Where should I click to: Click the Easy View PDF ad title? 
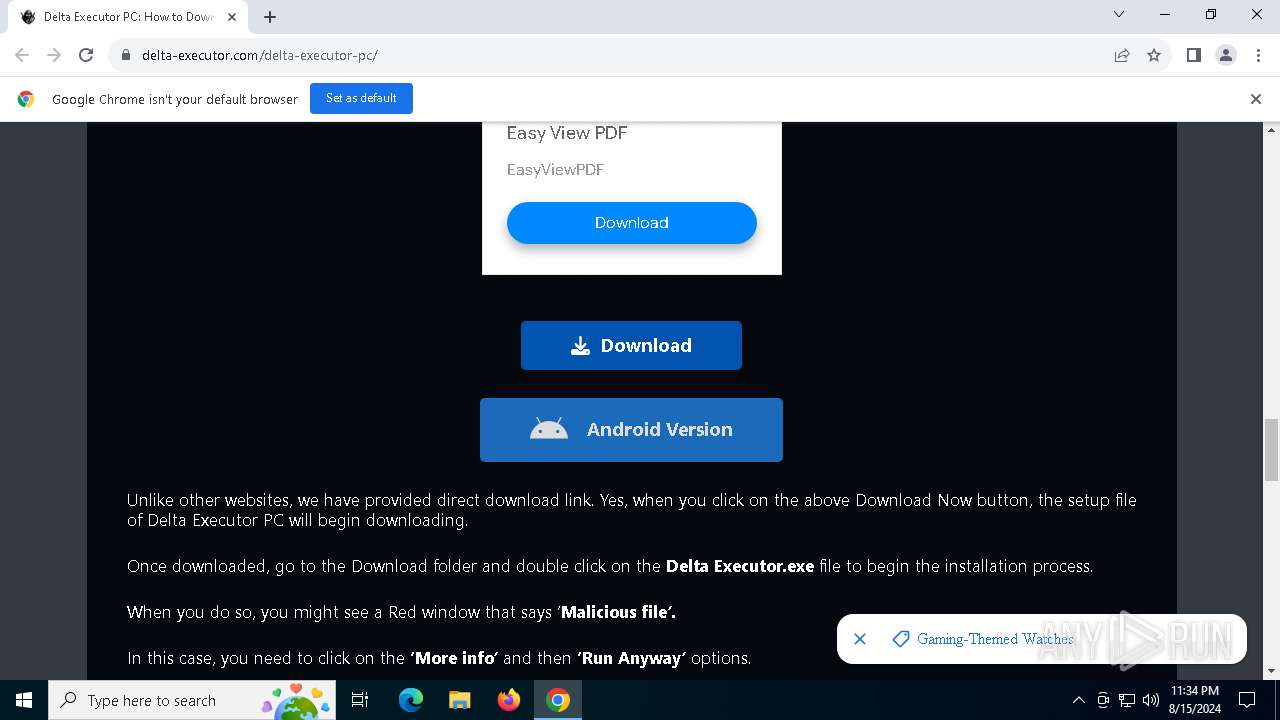tap(567, 133)
